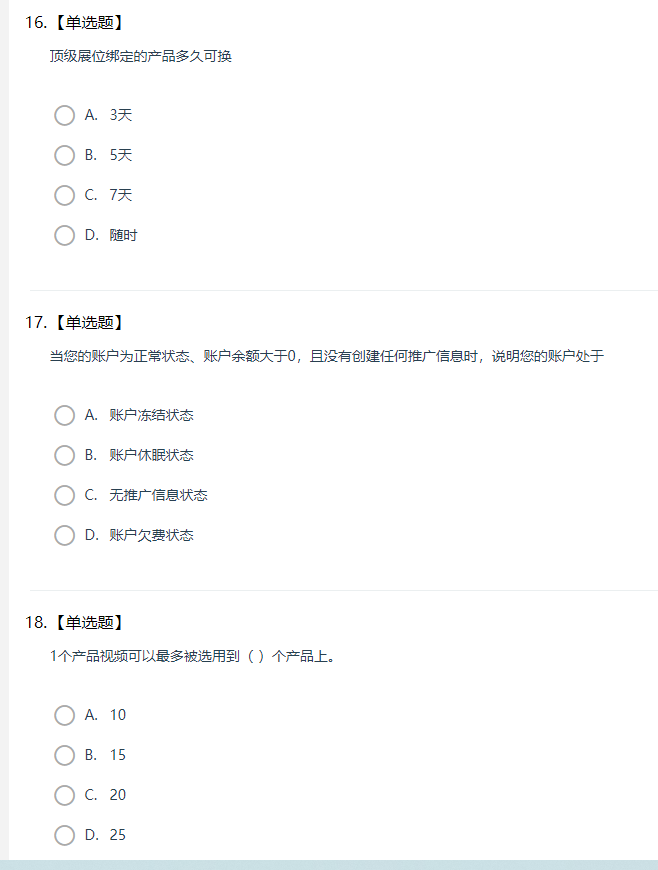Choose option B 5天 radio button

64,155
